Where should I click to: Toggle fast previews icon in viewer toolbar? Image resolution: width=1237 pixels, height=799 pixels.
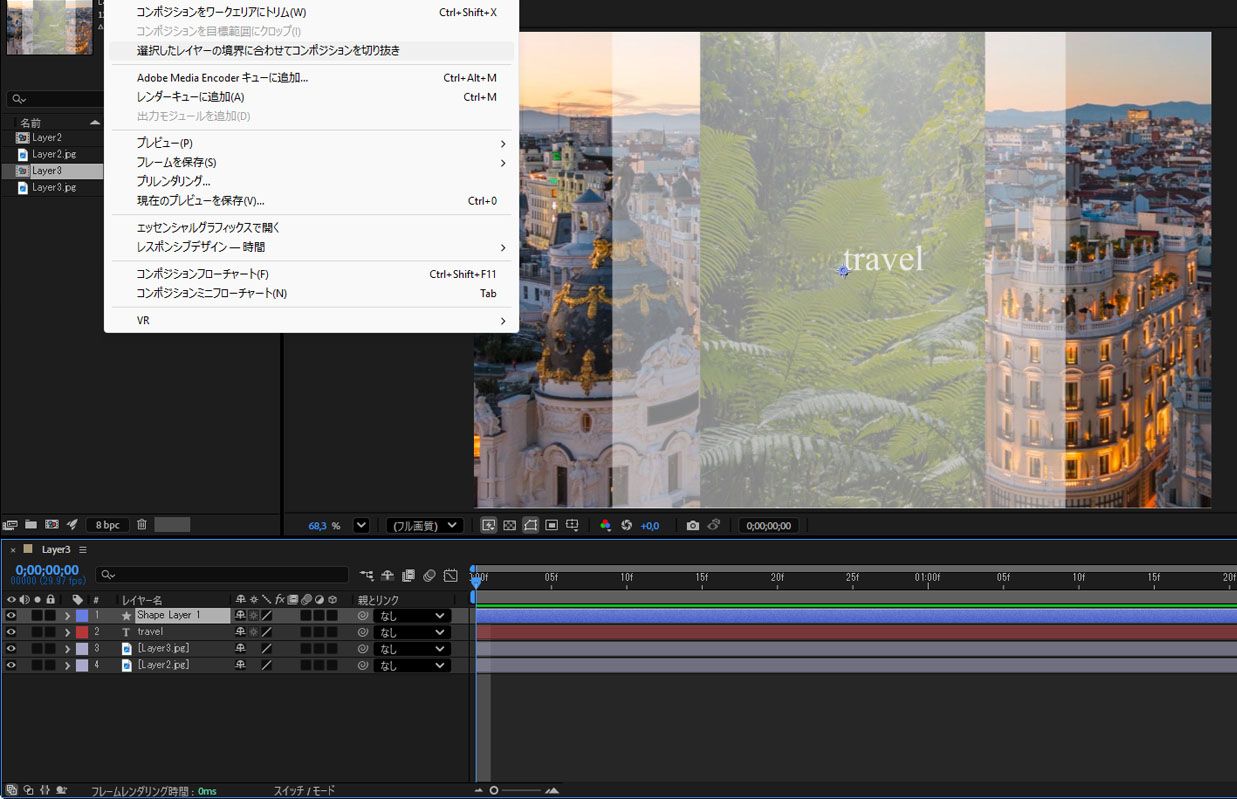(489, 525)
